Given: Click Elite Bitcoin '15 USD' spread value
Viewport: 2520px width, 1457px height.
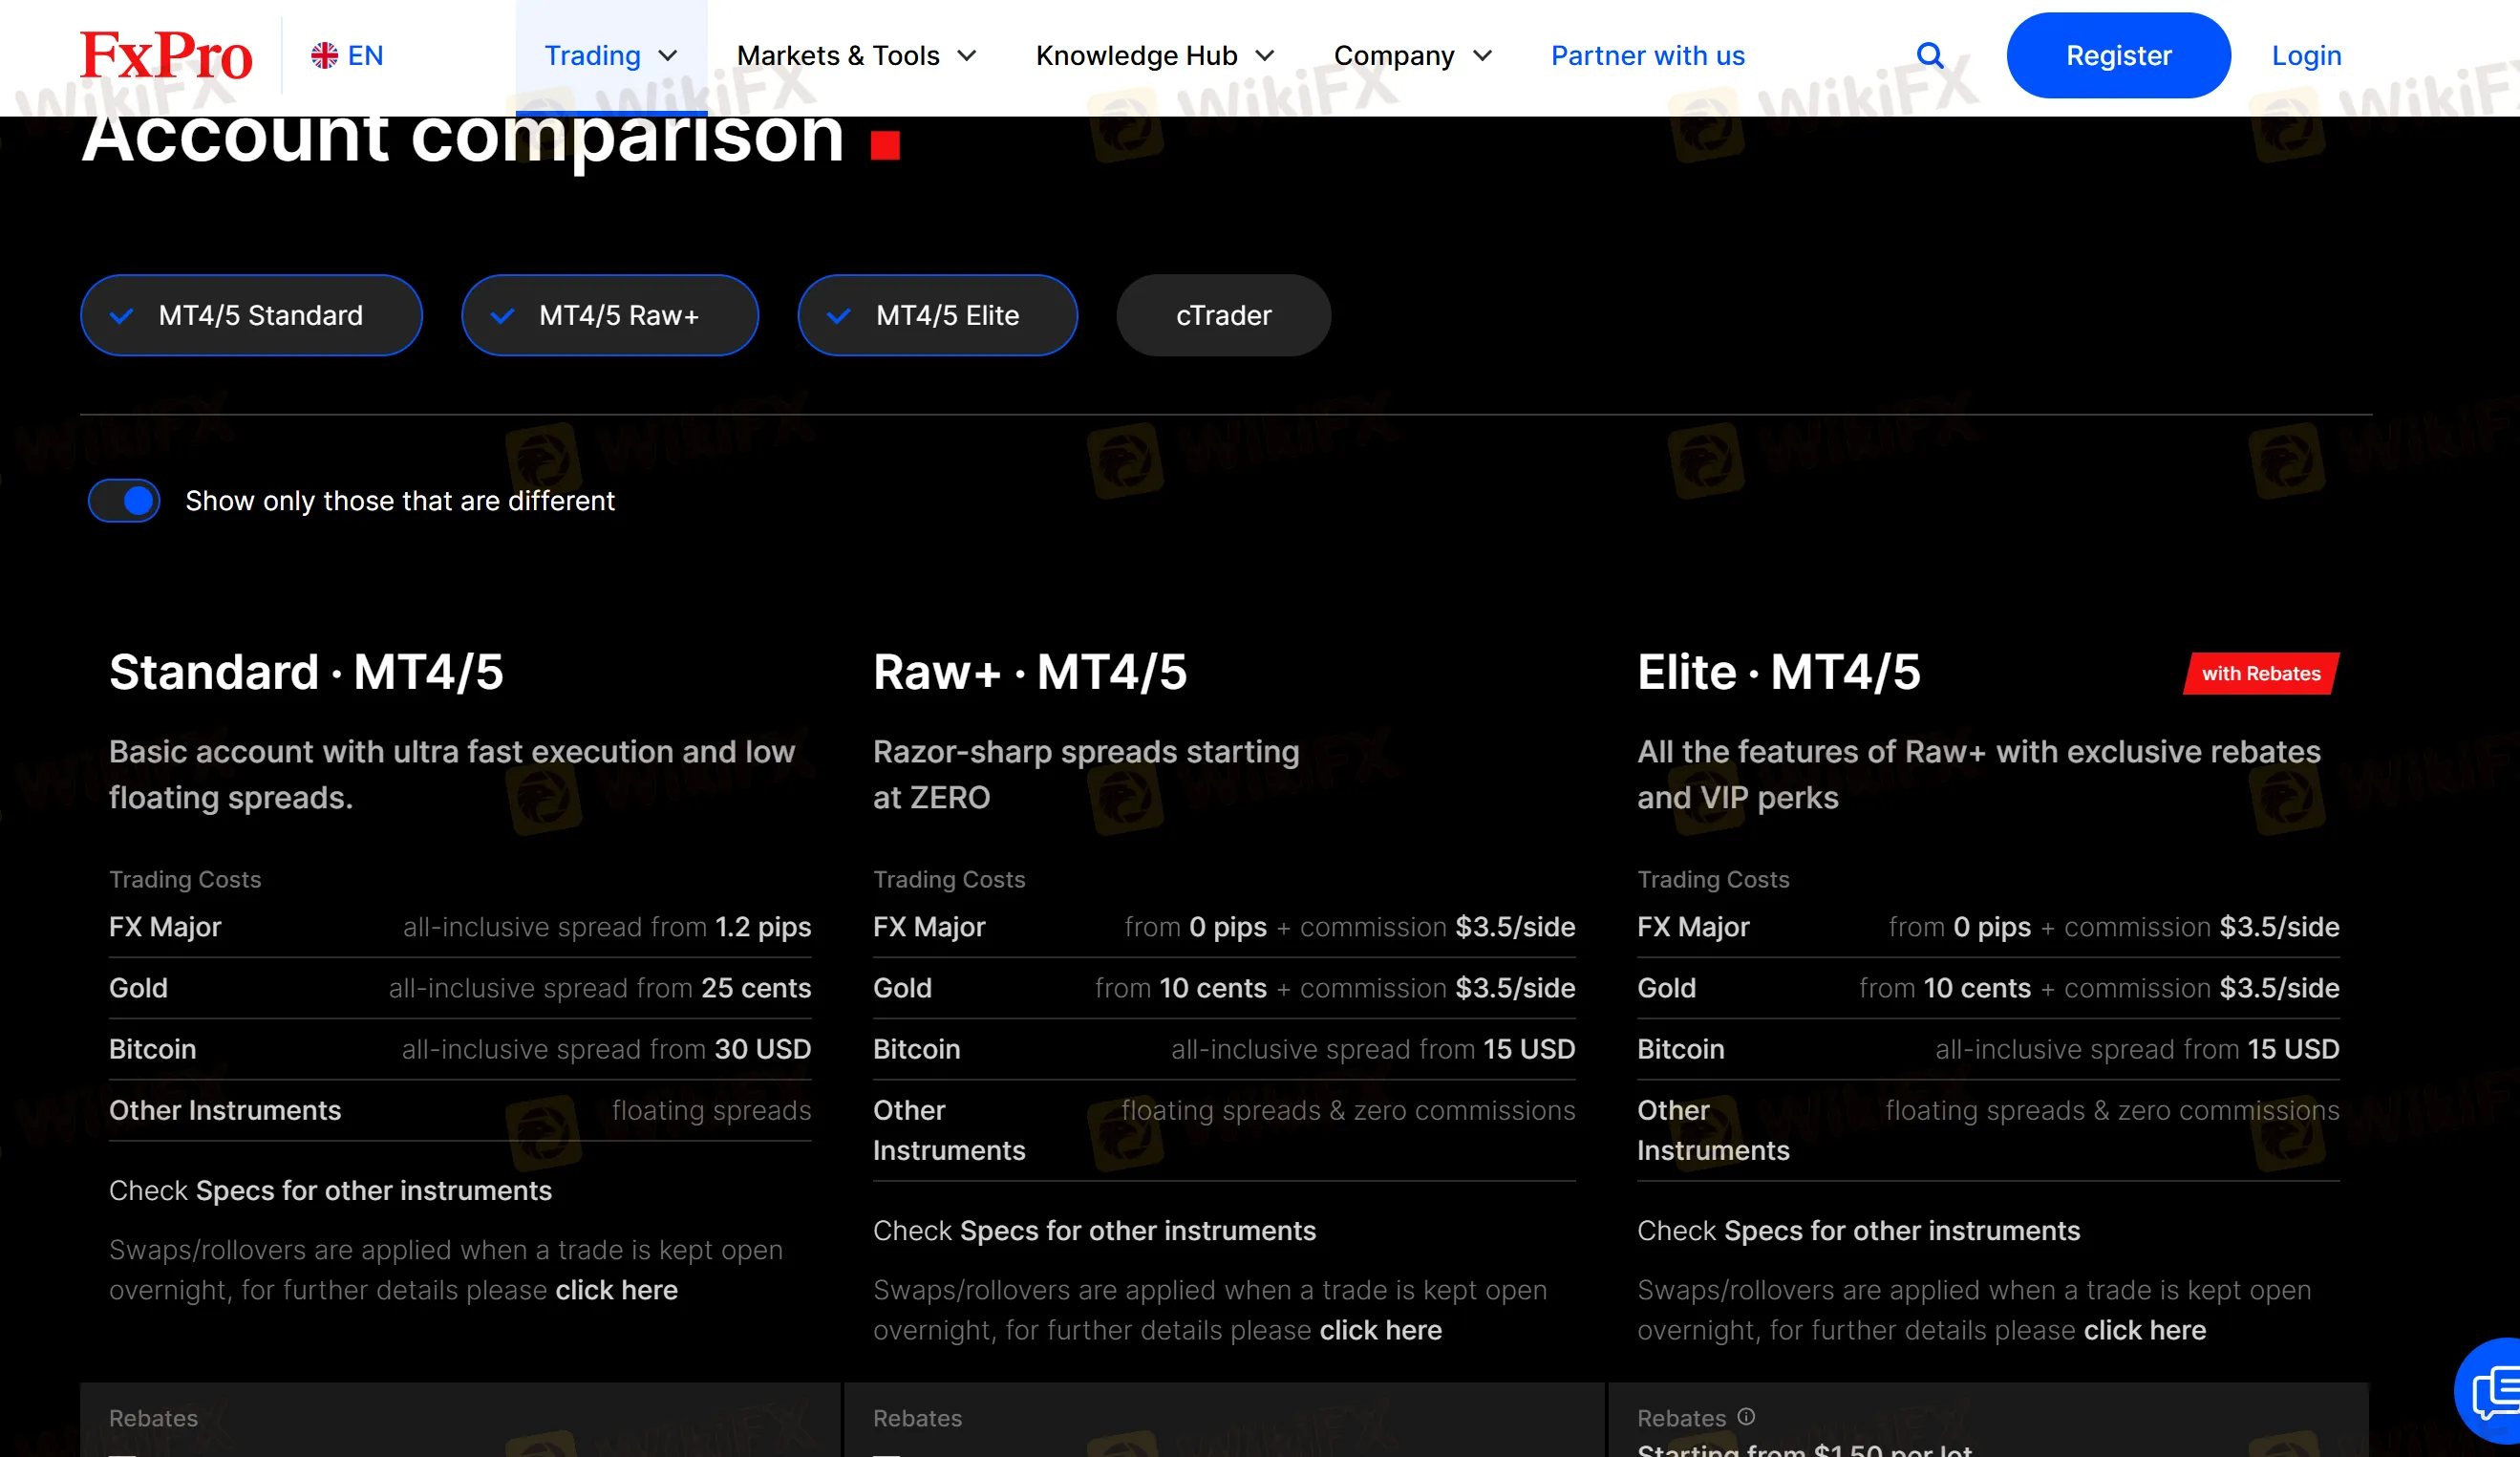Looking at the screenshot, I should click(x=2293, y=1049).
